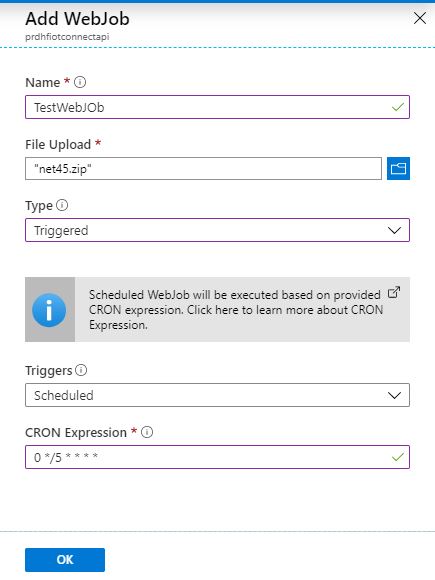Click the info icon beside CRON Expression
This screenshot has height=580, width=435.
pyautogui.click(x=147, y=432)
